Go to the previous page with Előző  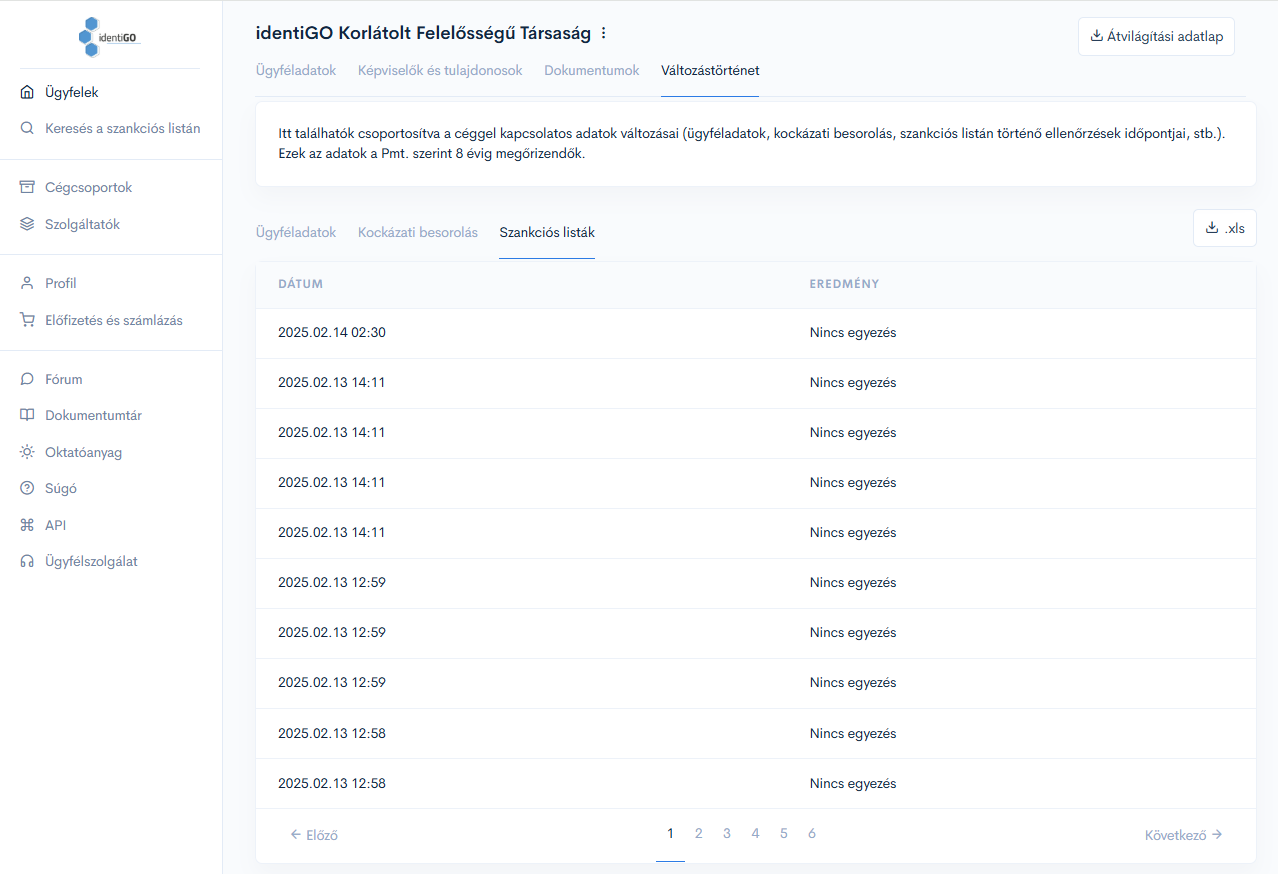pyautogui.click(x=314, y=834)
